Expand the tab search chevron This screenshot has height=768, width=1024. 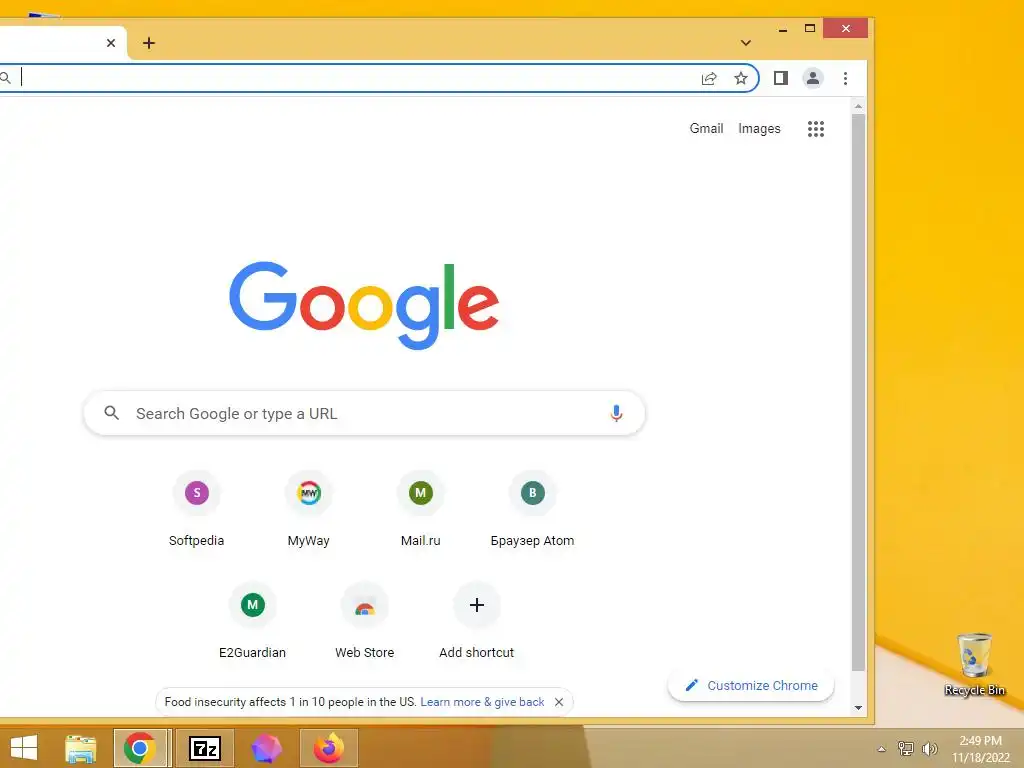tap(746, 43)
